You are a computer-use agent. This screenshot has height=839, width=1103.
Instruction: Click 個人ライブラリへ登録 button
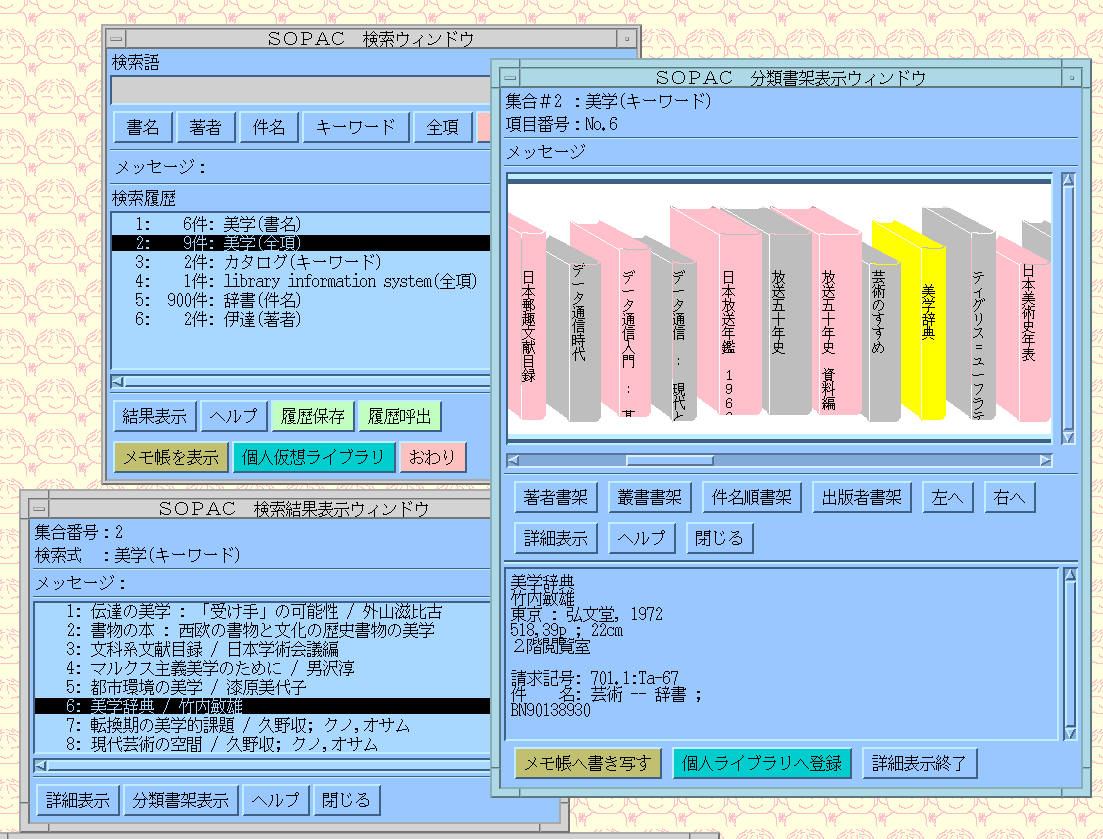coord(762,763)
